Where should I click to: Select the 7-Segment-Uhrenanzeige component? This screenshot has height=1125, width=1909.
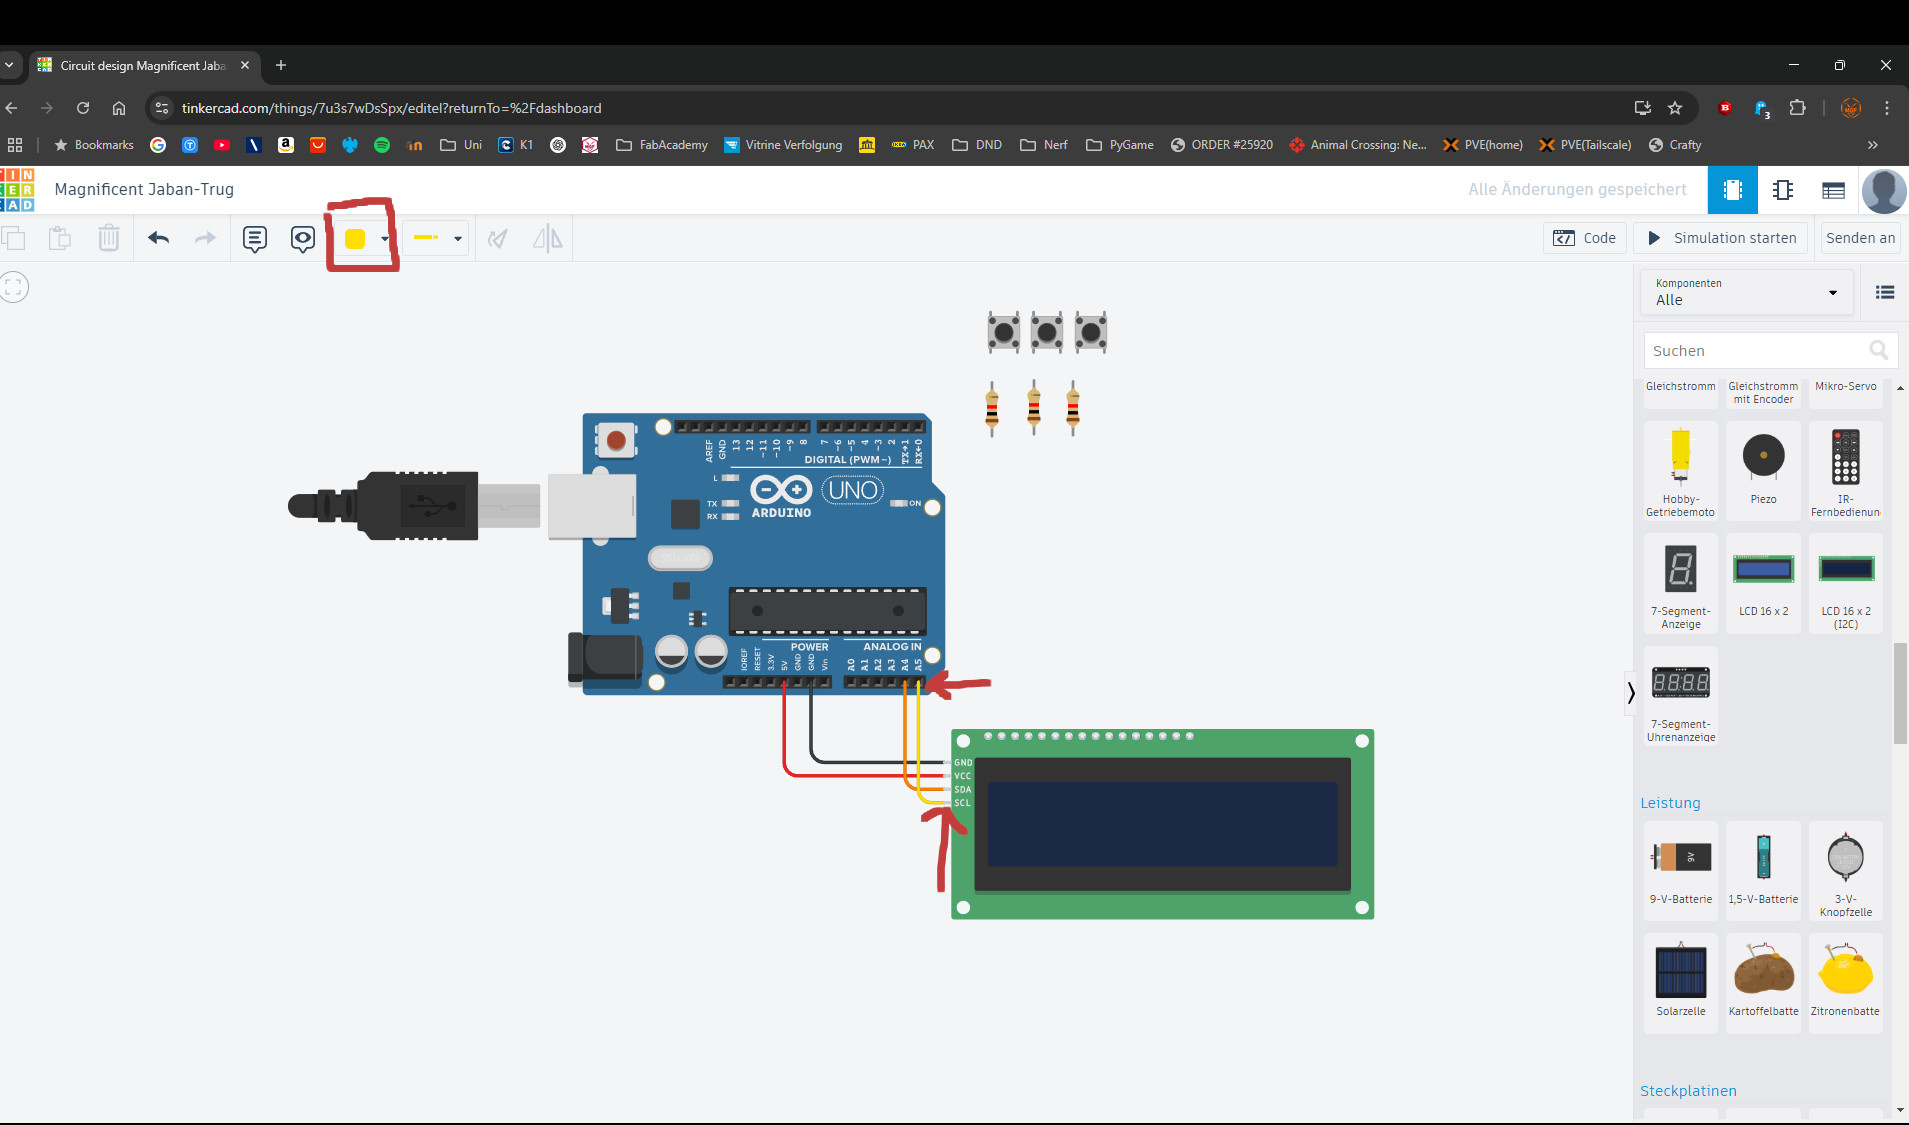pyautogui.click(x=1680, y=695)
